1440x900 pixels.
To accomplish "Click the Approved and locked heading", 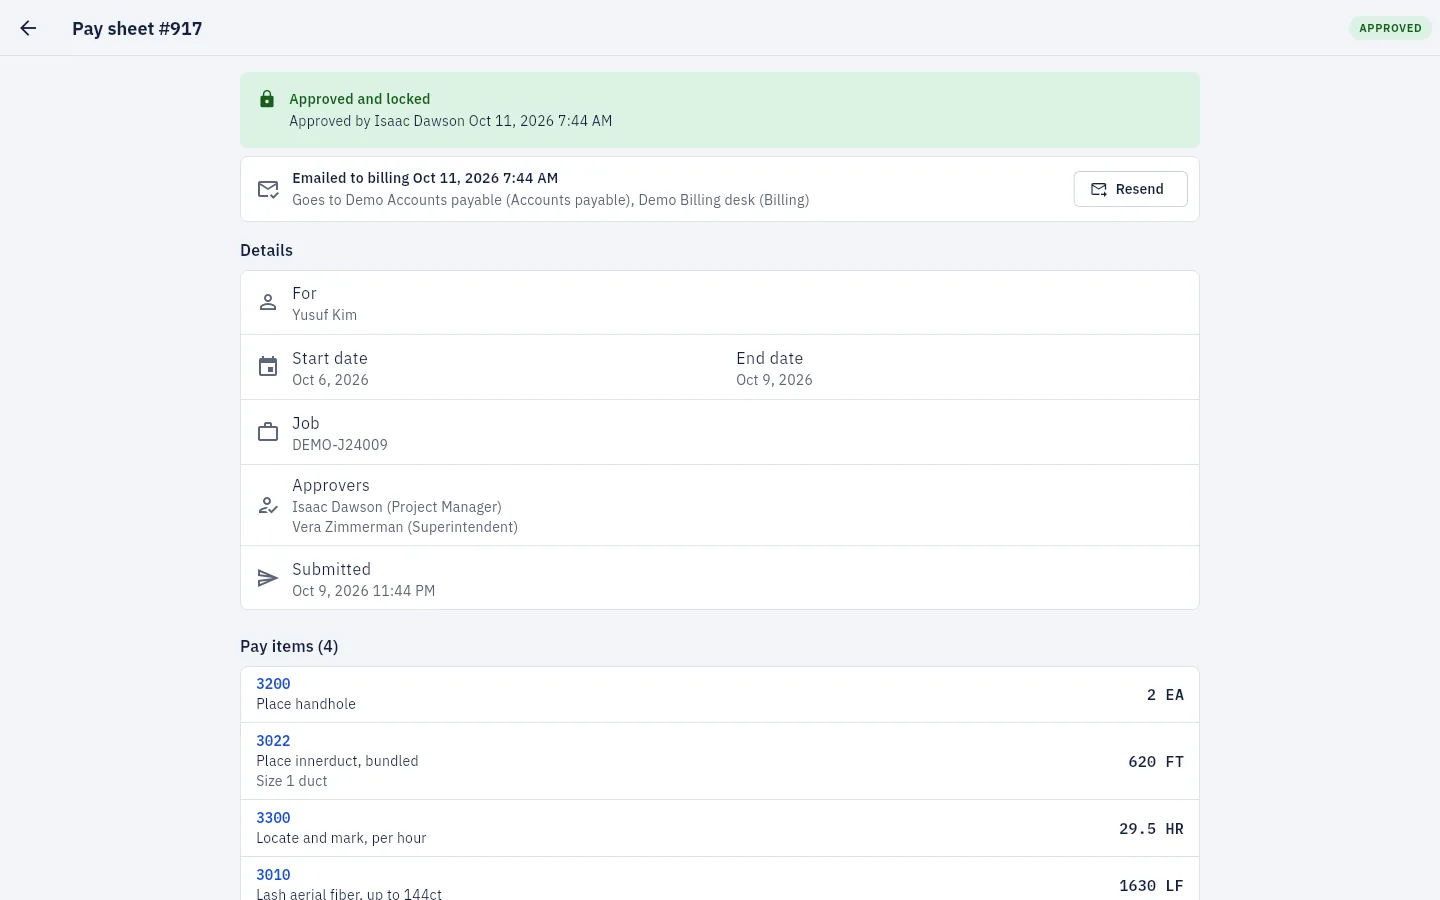I will [360, 99].
